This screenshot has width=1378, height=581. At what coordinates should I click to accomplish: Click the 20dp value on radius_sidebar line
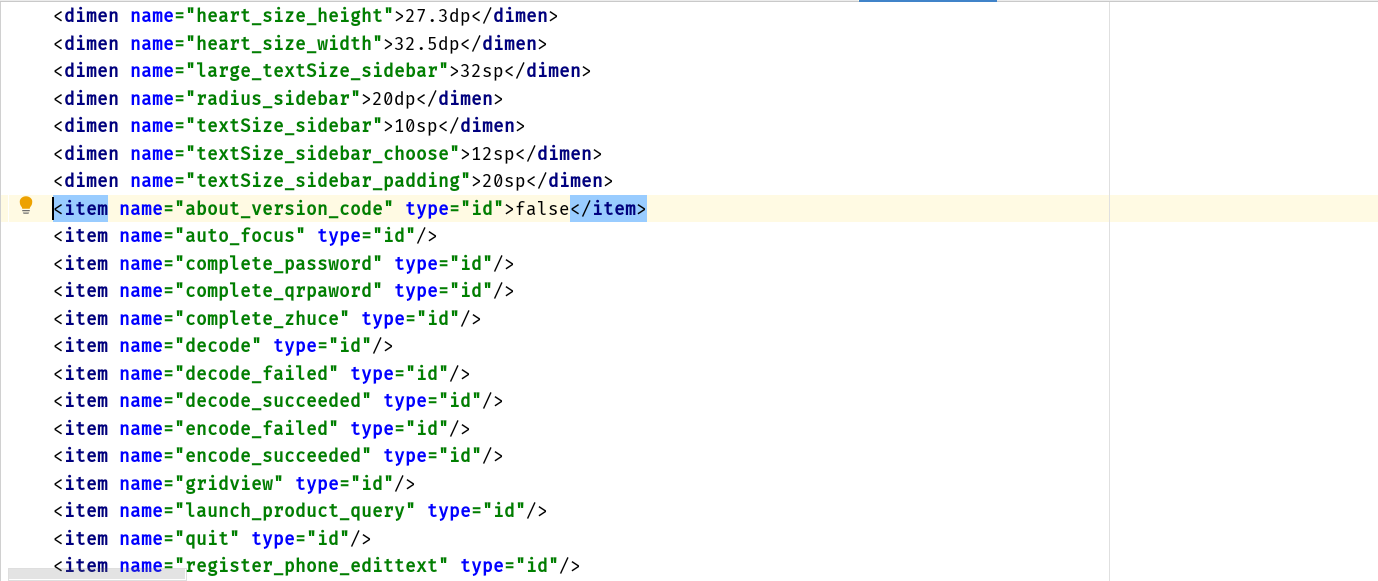click(394, 99)
